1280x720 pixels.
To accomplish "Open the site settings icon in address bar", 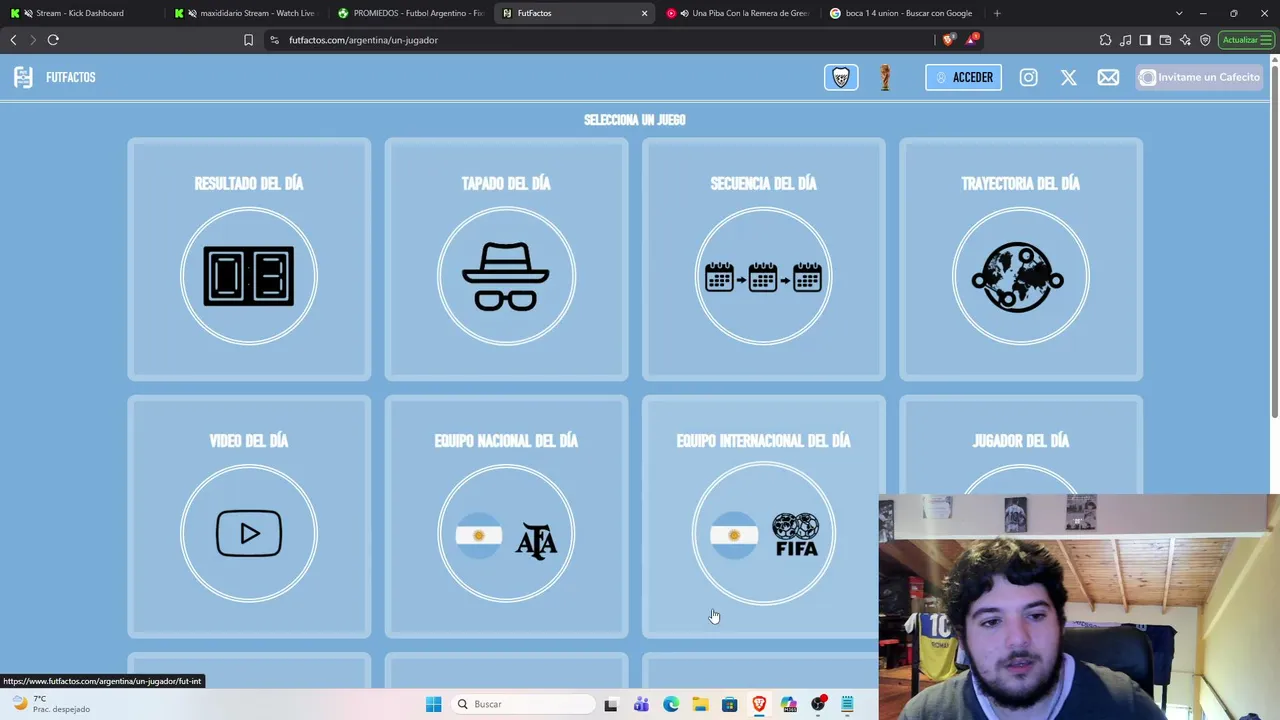I will 274,40.
